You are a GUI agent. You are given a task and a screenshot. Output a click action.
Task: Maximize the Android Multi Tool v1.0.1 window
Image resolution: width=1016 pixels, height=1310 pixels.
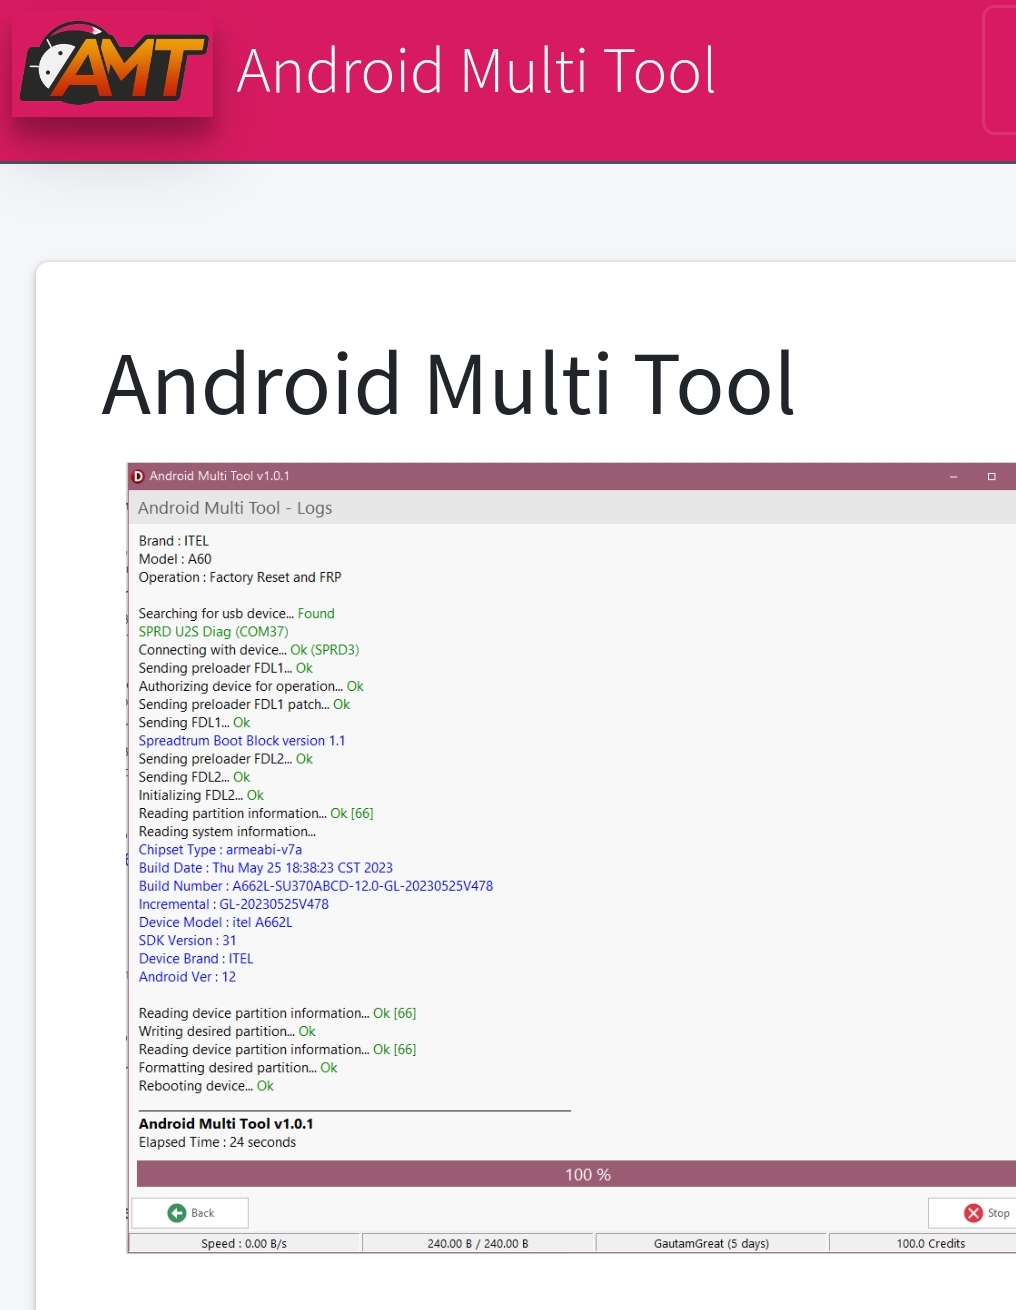[992, 477]
